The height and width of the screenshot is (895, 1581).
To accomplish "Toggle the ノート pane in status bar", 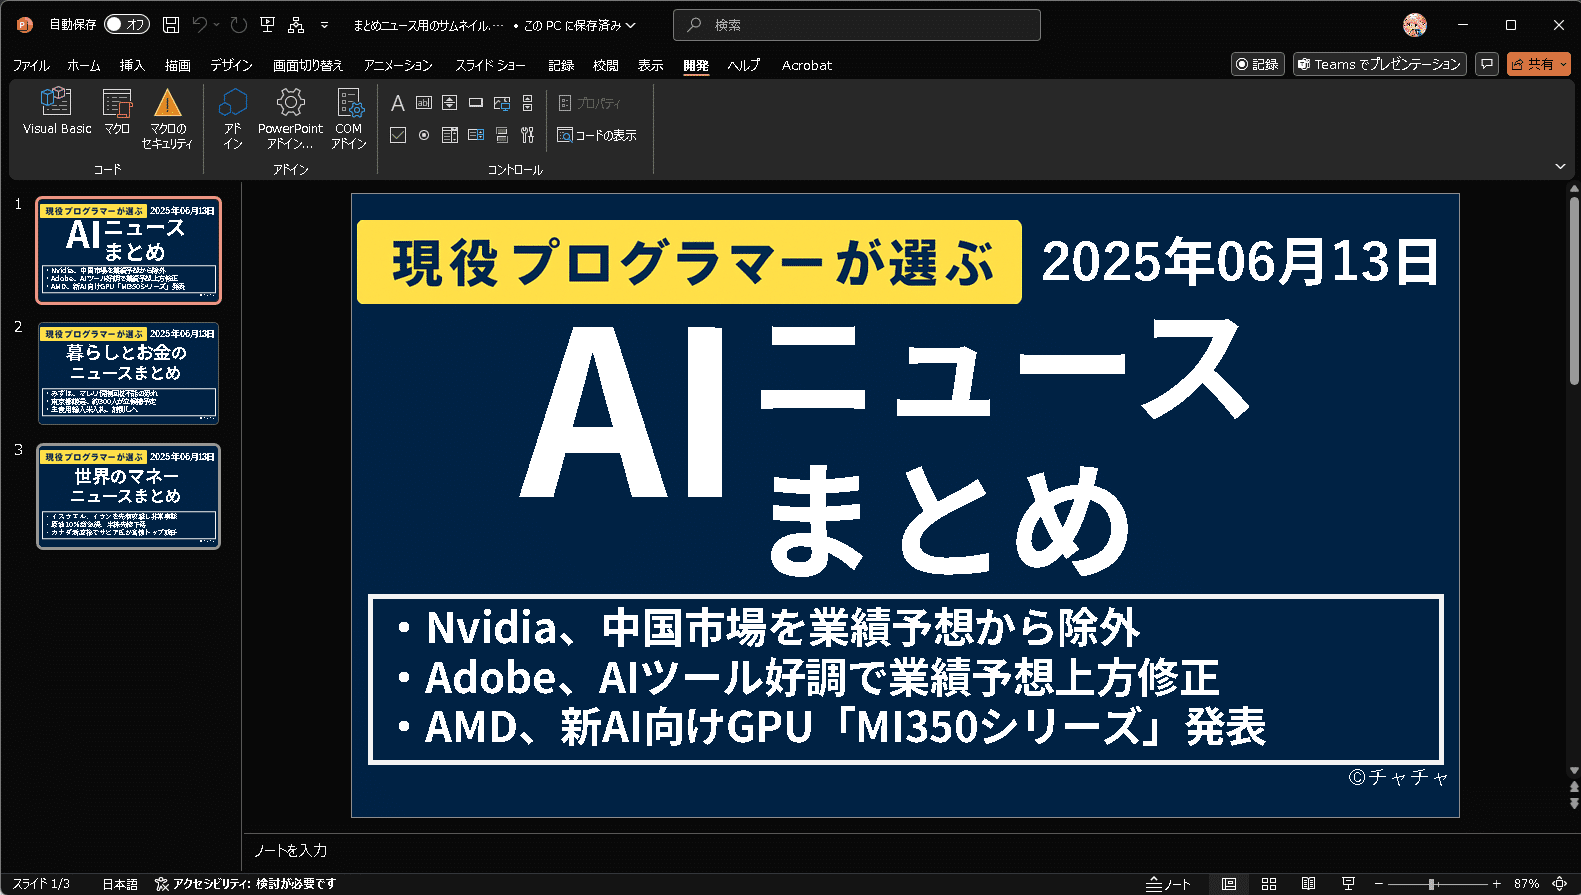I will [1169, 884].
